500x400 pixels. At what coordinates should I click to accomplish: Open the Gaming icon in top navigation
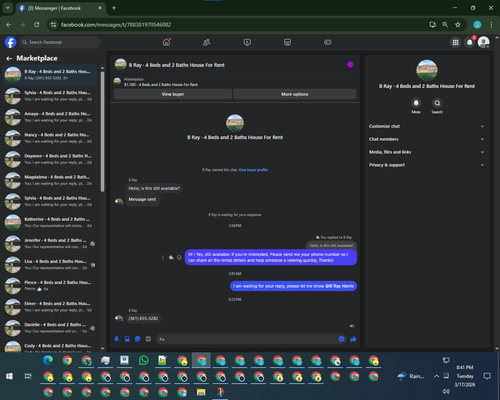pos(328,42)
